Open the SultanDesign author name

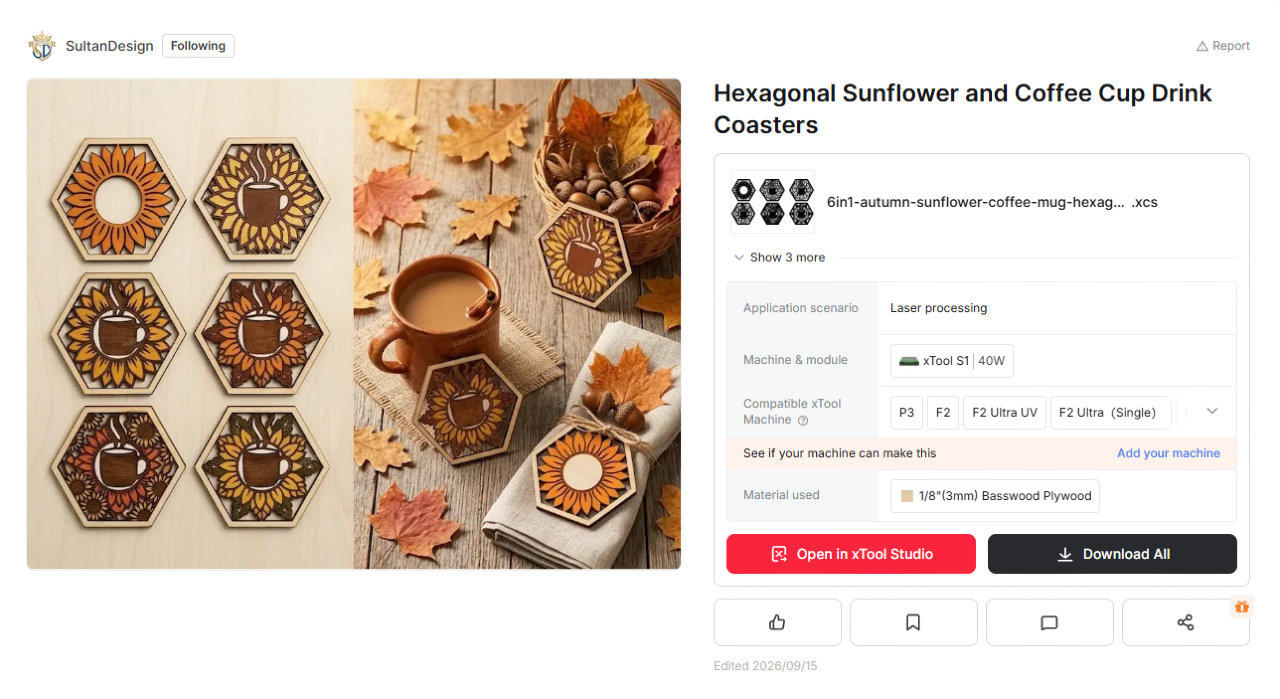coord(110,46)
